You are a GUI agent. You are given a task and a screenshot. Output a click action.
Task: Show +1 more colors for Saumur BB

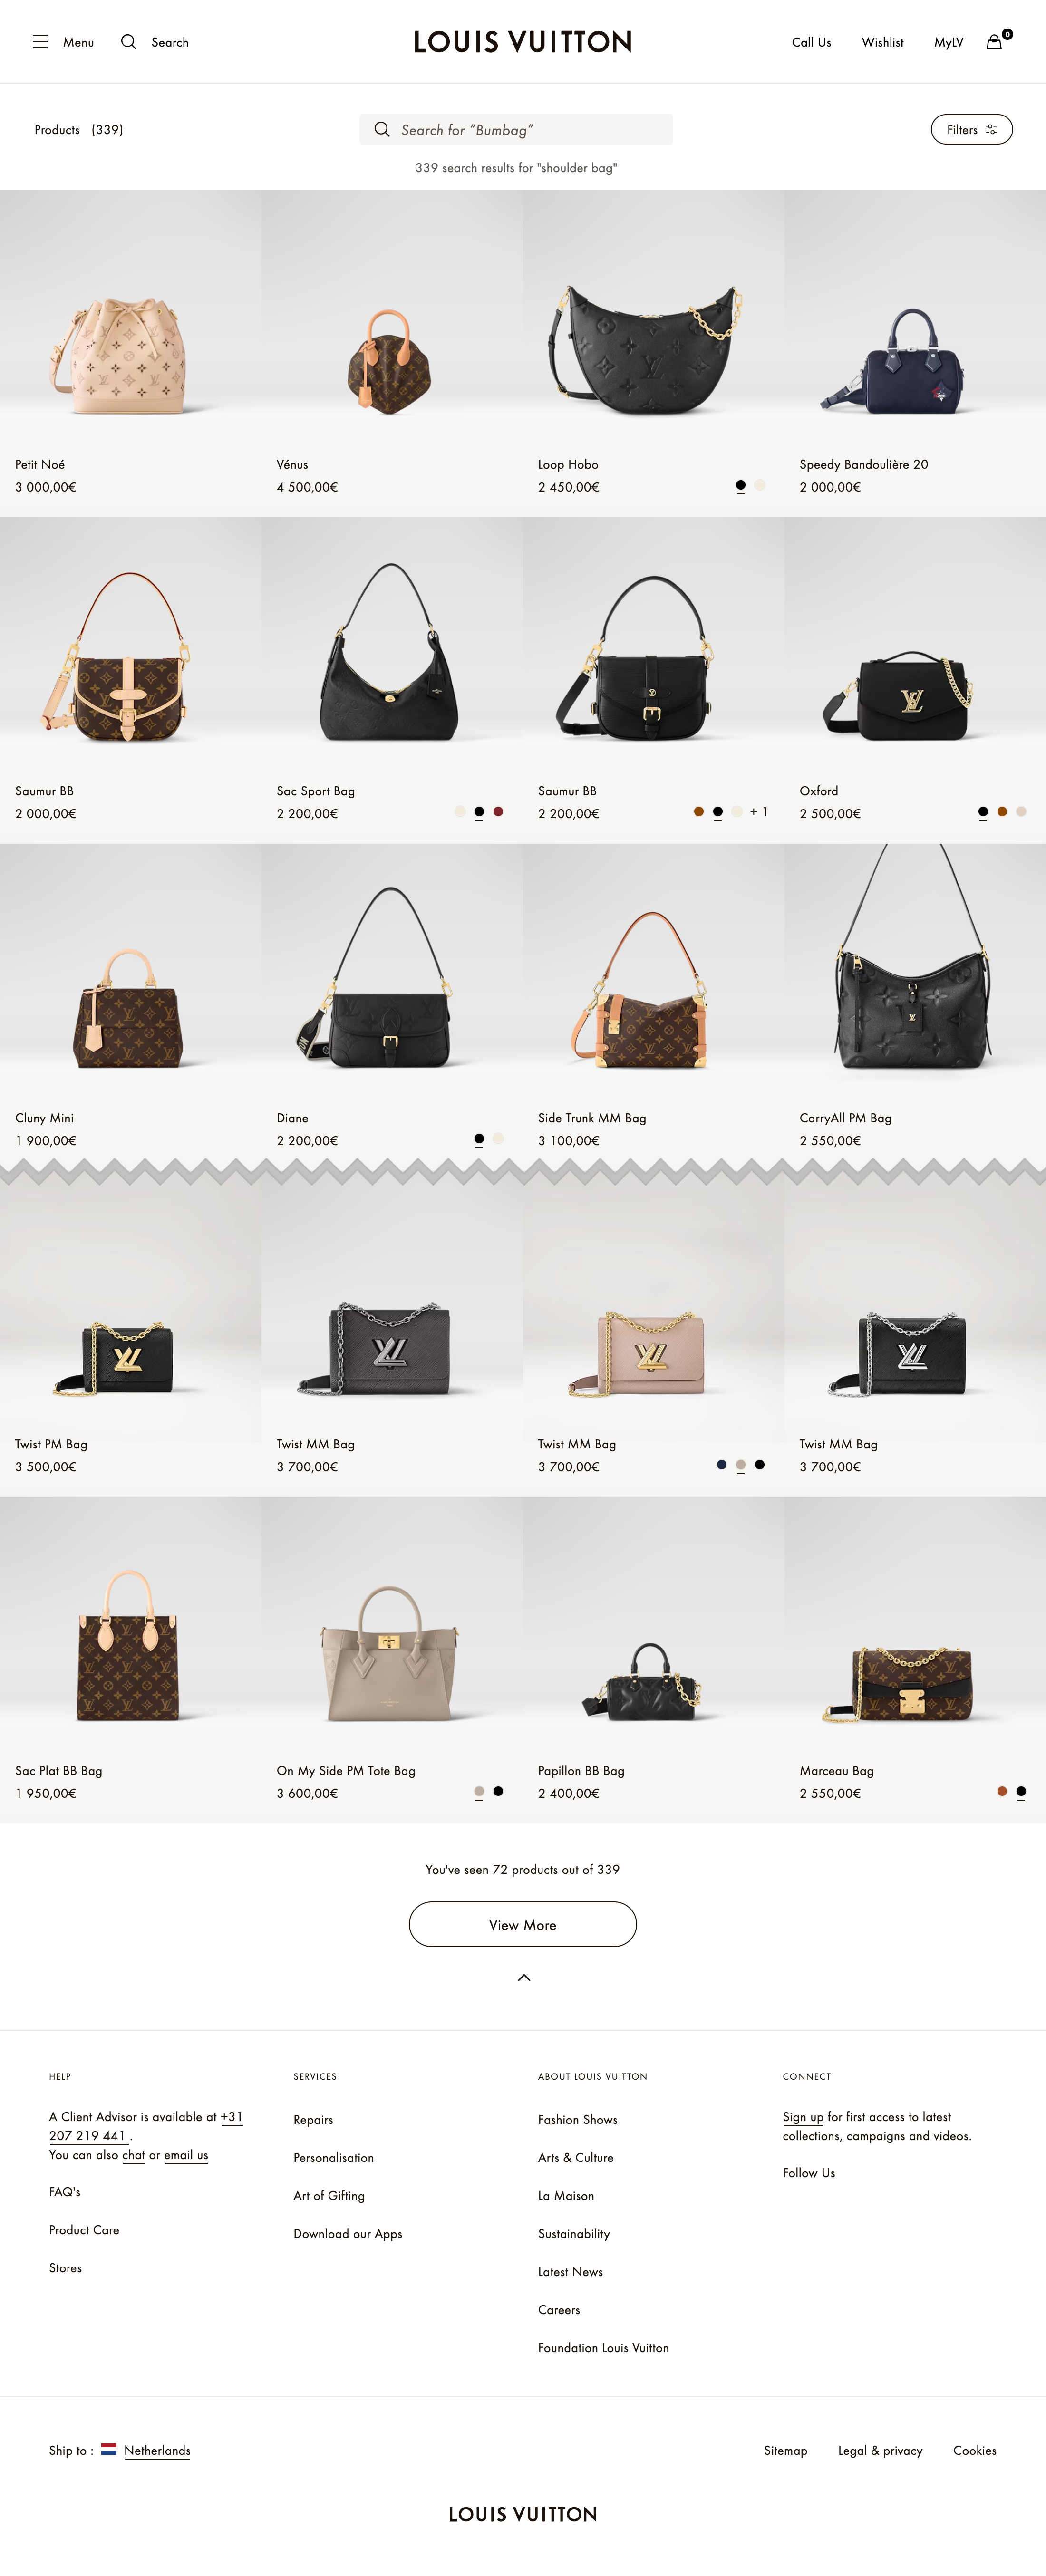point(759,812)
